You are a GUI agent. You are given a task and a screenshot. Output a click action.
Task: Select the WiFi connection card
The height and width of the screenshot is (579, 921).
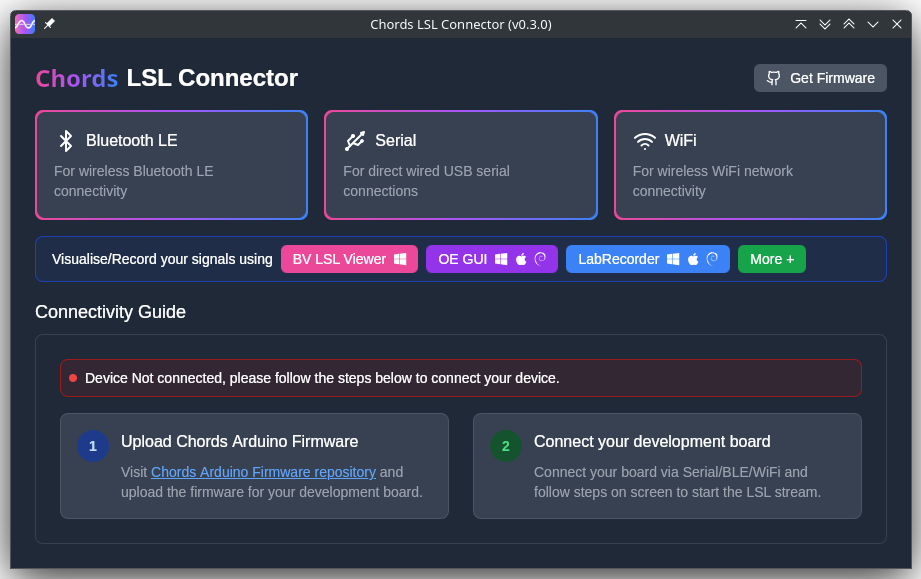(750, 165)
